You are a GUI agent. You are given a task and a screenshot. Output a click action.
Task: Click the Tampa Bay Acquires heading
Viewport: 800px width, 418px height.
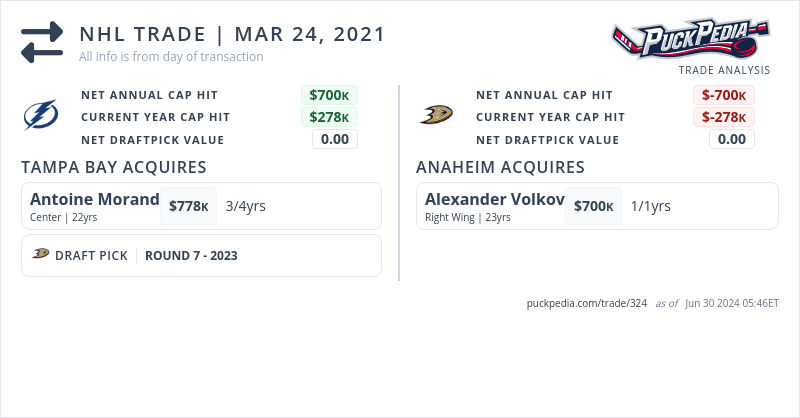click(x=114, y=167)
